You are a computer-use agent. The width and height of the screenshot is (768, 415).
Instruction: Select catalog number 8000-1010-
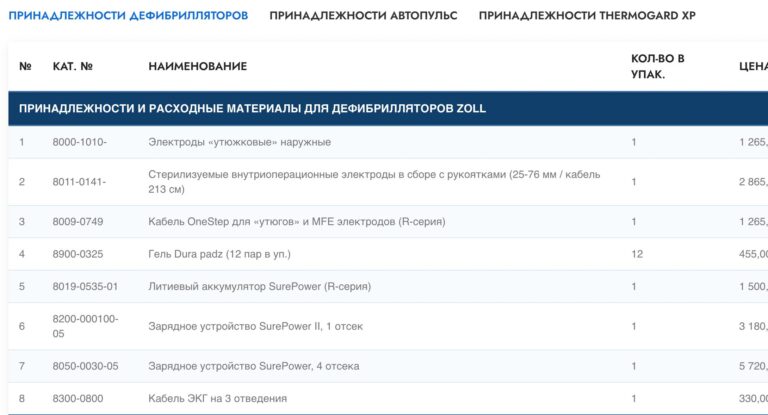tap(79, 142)
